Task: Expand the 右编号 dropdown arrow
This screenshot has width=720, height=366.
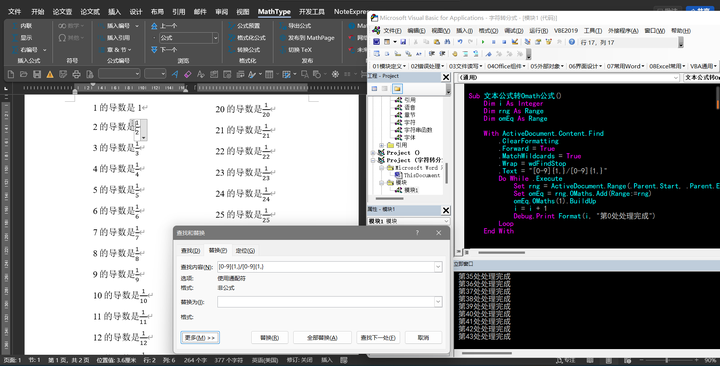Action: (45, 50)
